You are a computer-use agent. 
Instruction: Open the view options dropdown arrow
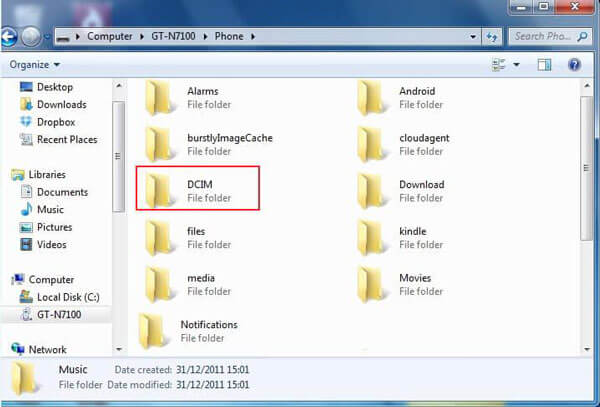pyautogui.click(x=516, y=65)
